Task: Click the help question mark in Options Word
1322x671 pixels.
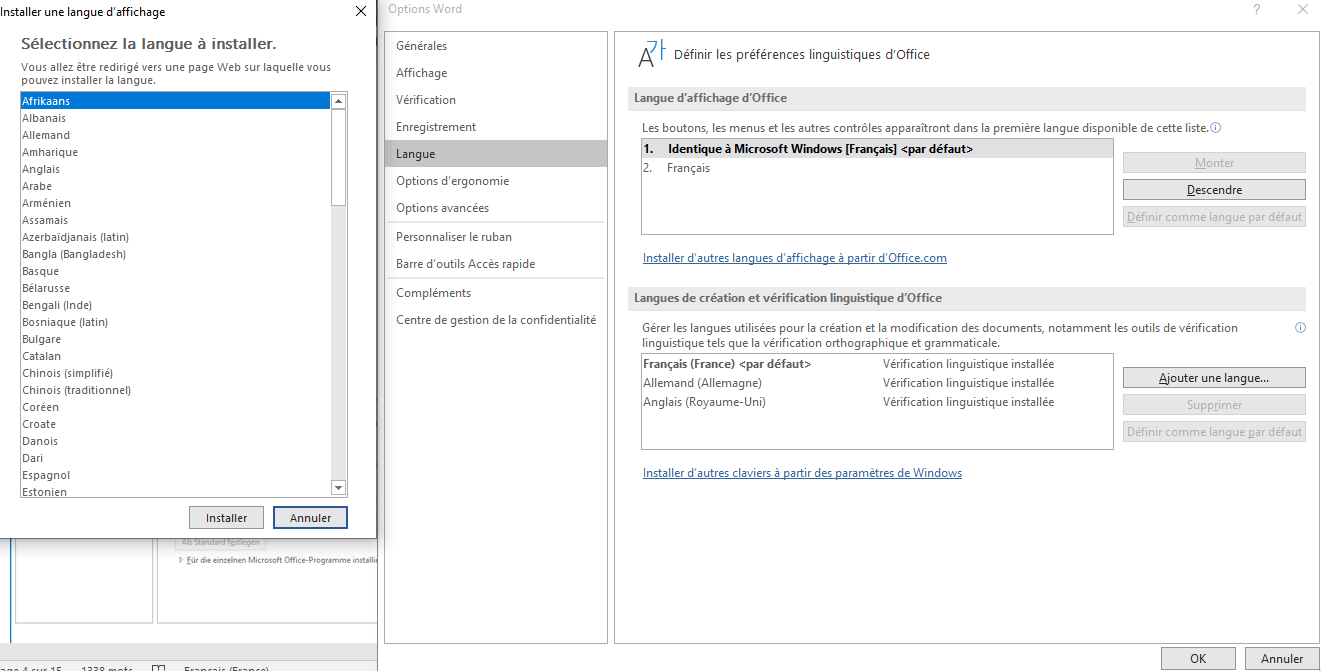Action: 1257,9
